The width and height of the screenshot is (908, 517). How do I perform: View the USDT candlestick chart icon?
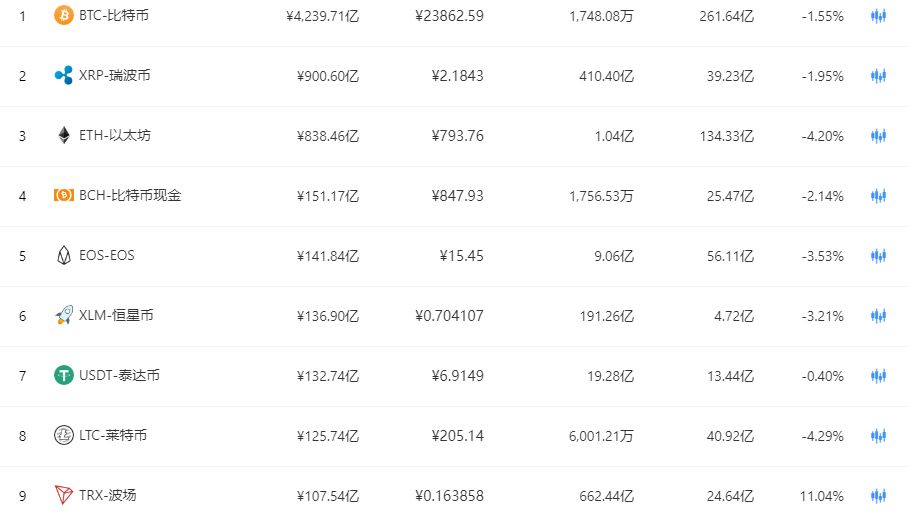(878, 376)
